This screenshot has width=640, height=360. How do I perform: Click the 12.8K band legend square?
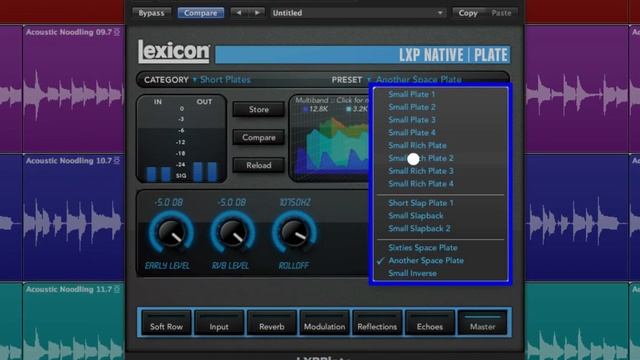tap(305, 109)
